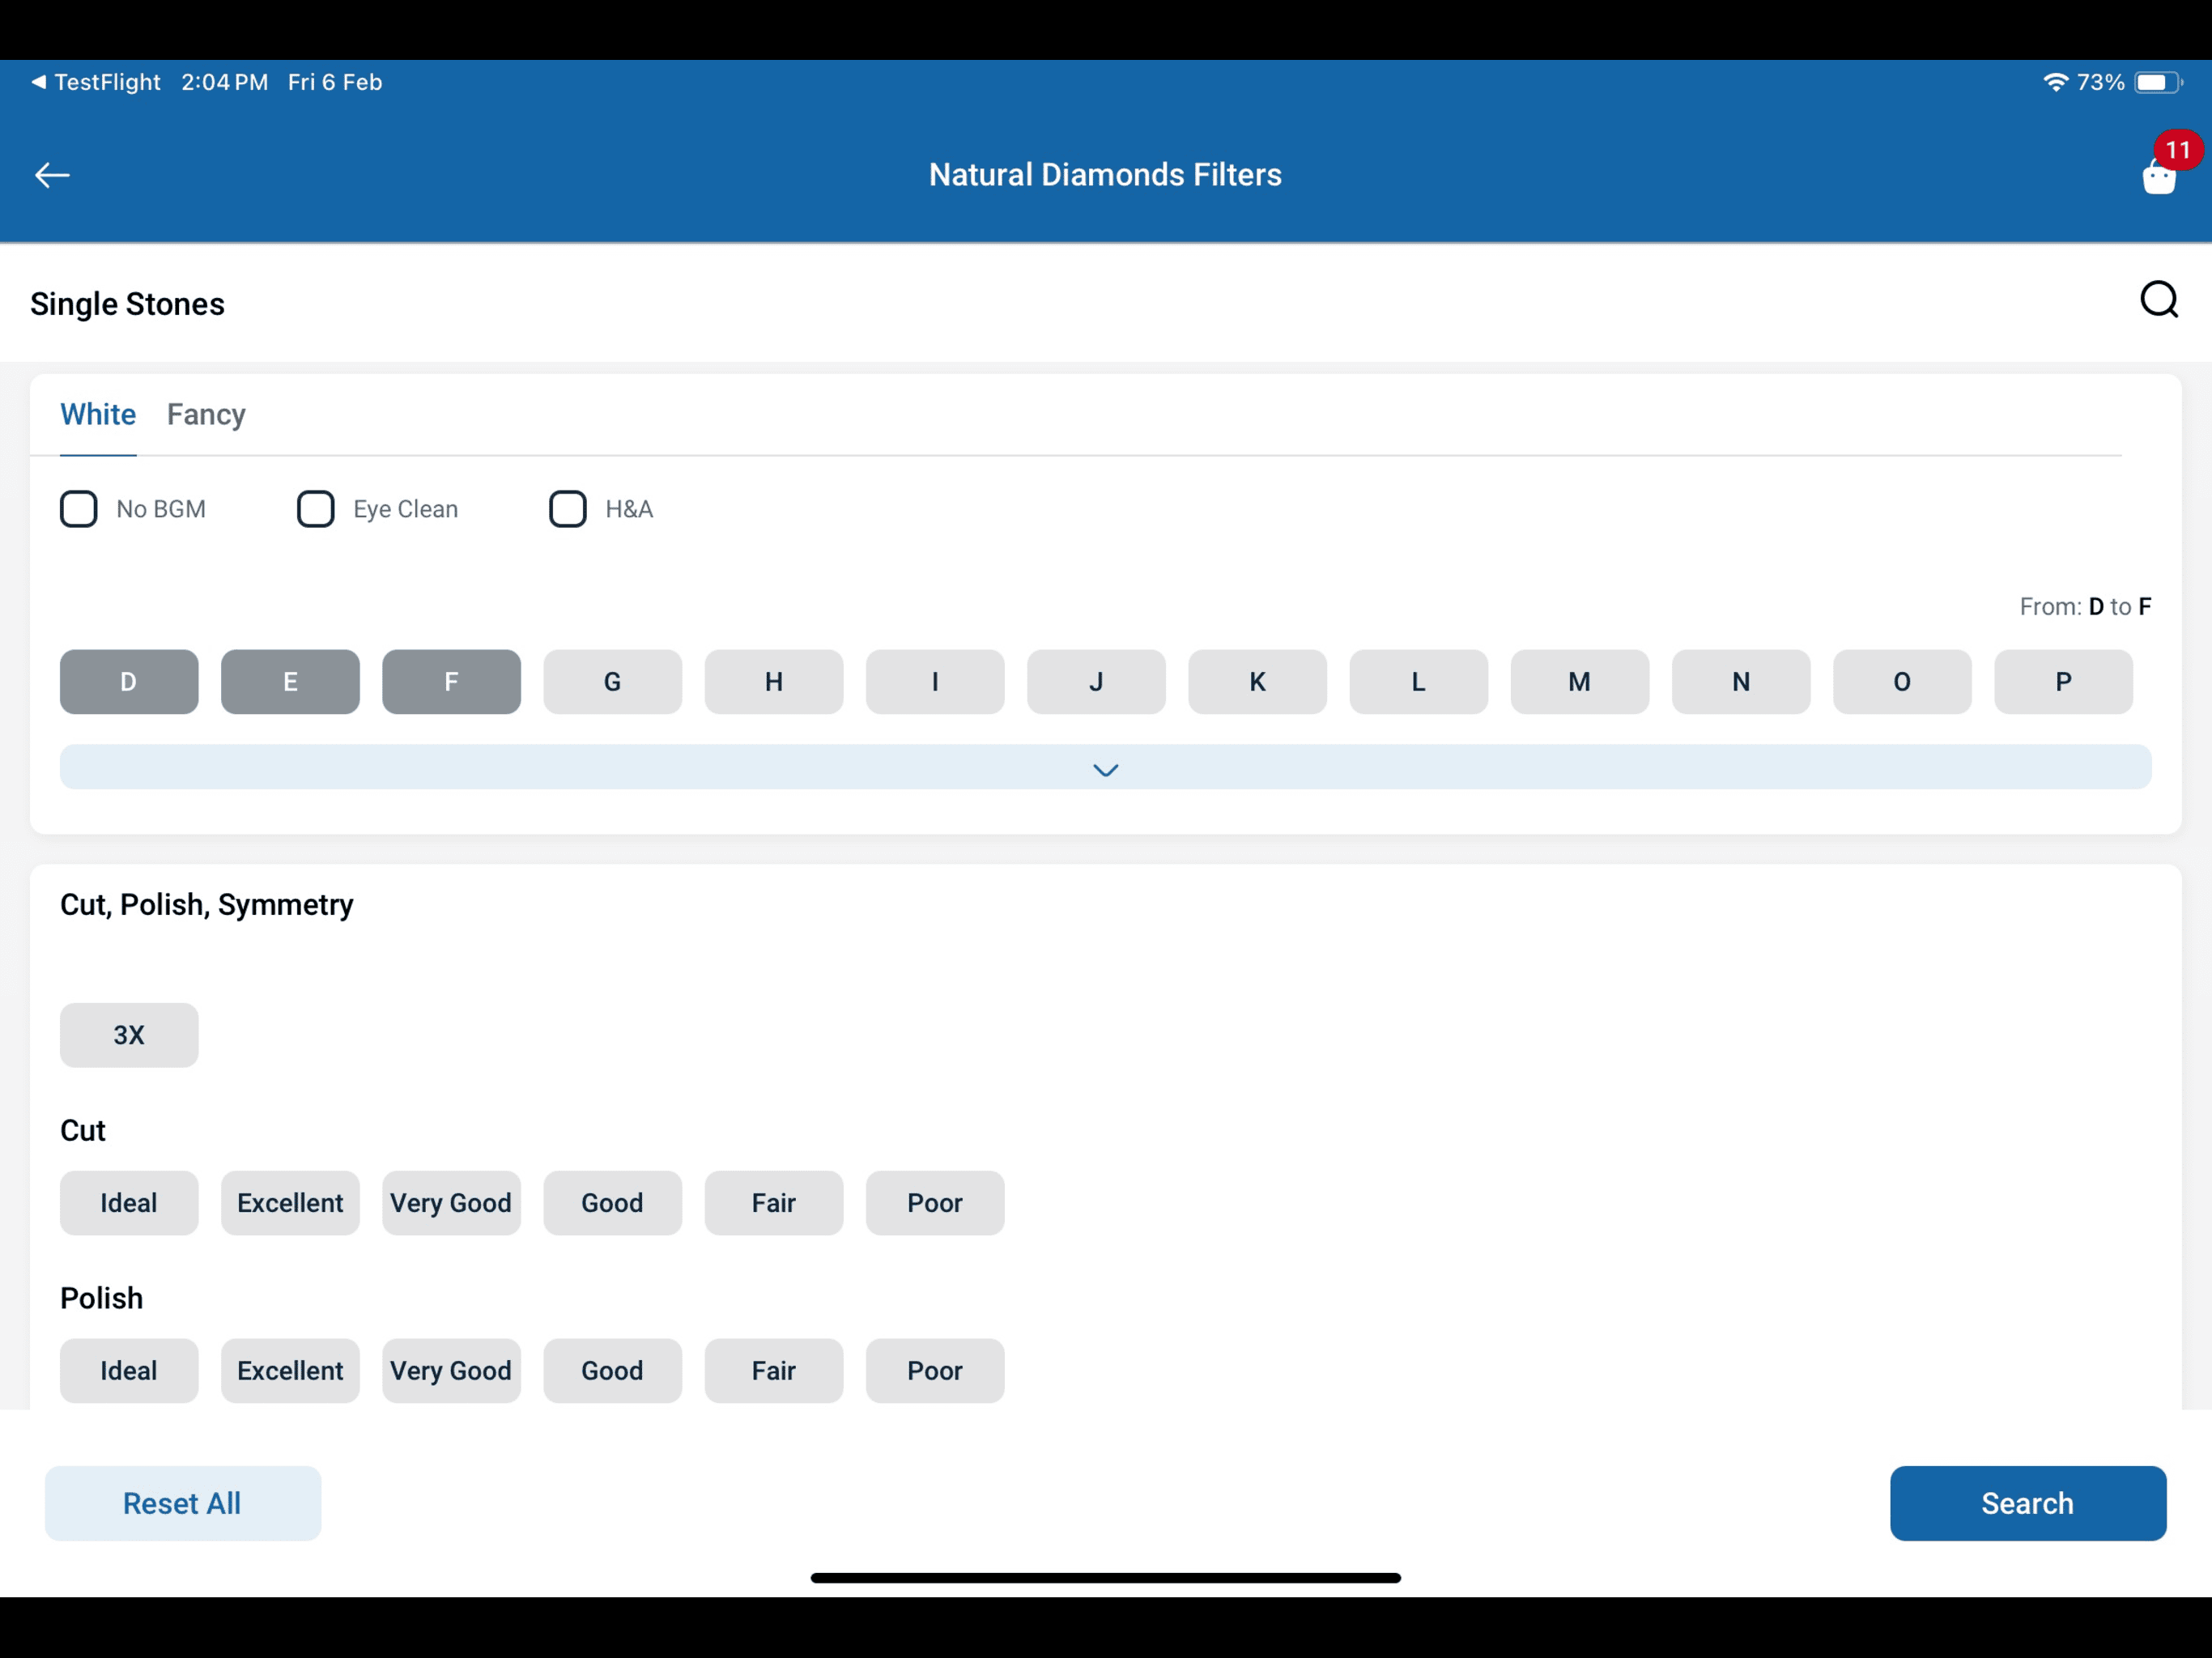The width and height of the screenshot is (2212, 1658).
Task: Return to TestFlight from status bar
Action: (96, 82)
